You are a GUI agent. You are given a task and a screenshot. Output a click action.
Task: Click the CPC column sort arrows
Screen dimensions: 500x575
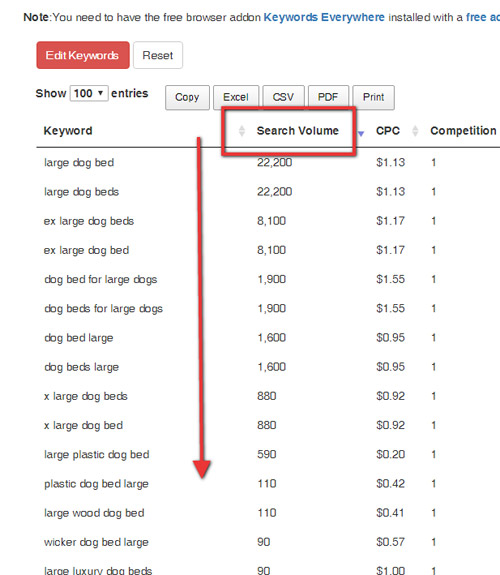click(x=415, y=131)
